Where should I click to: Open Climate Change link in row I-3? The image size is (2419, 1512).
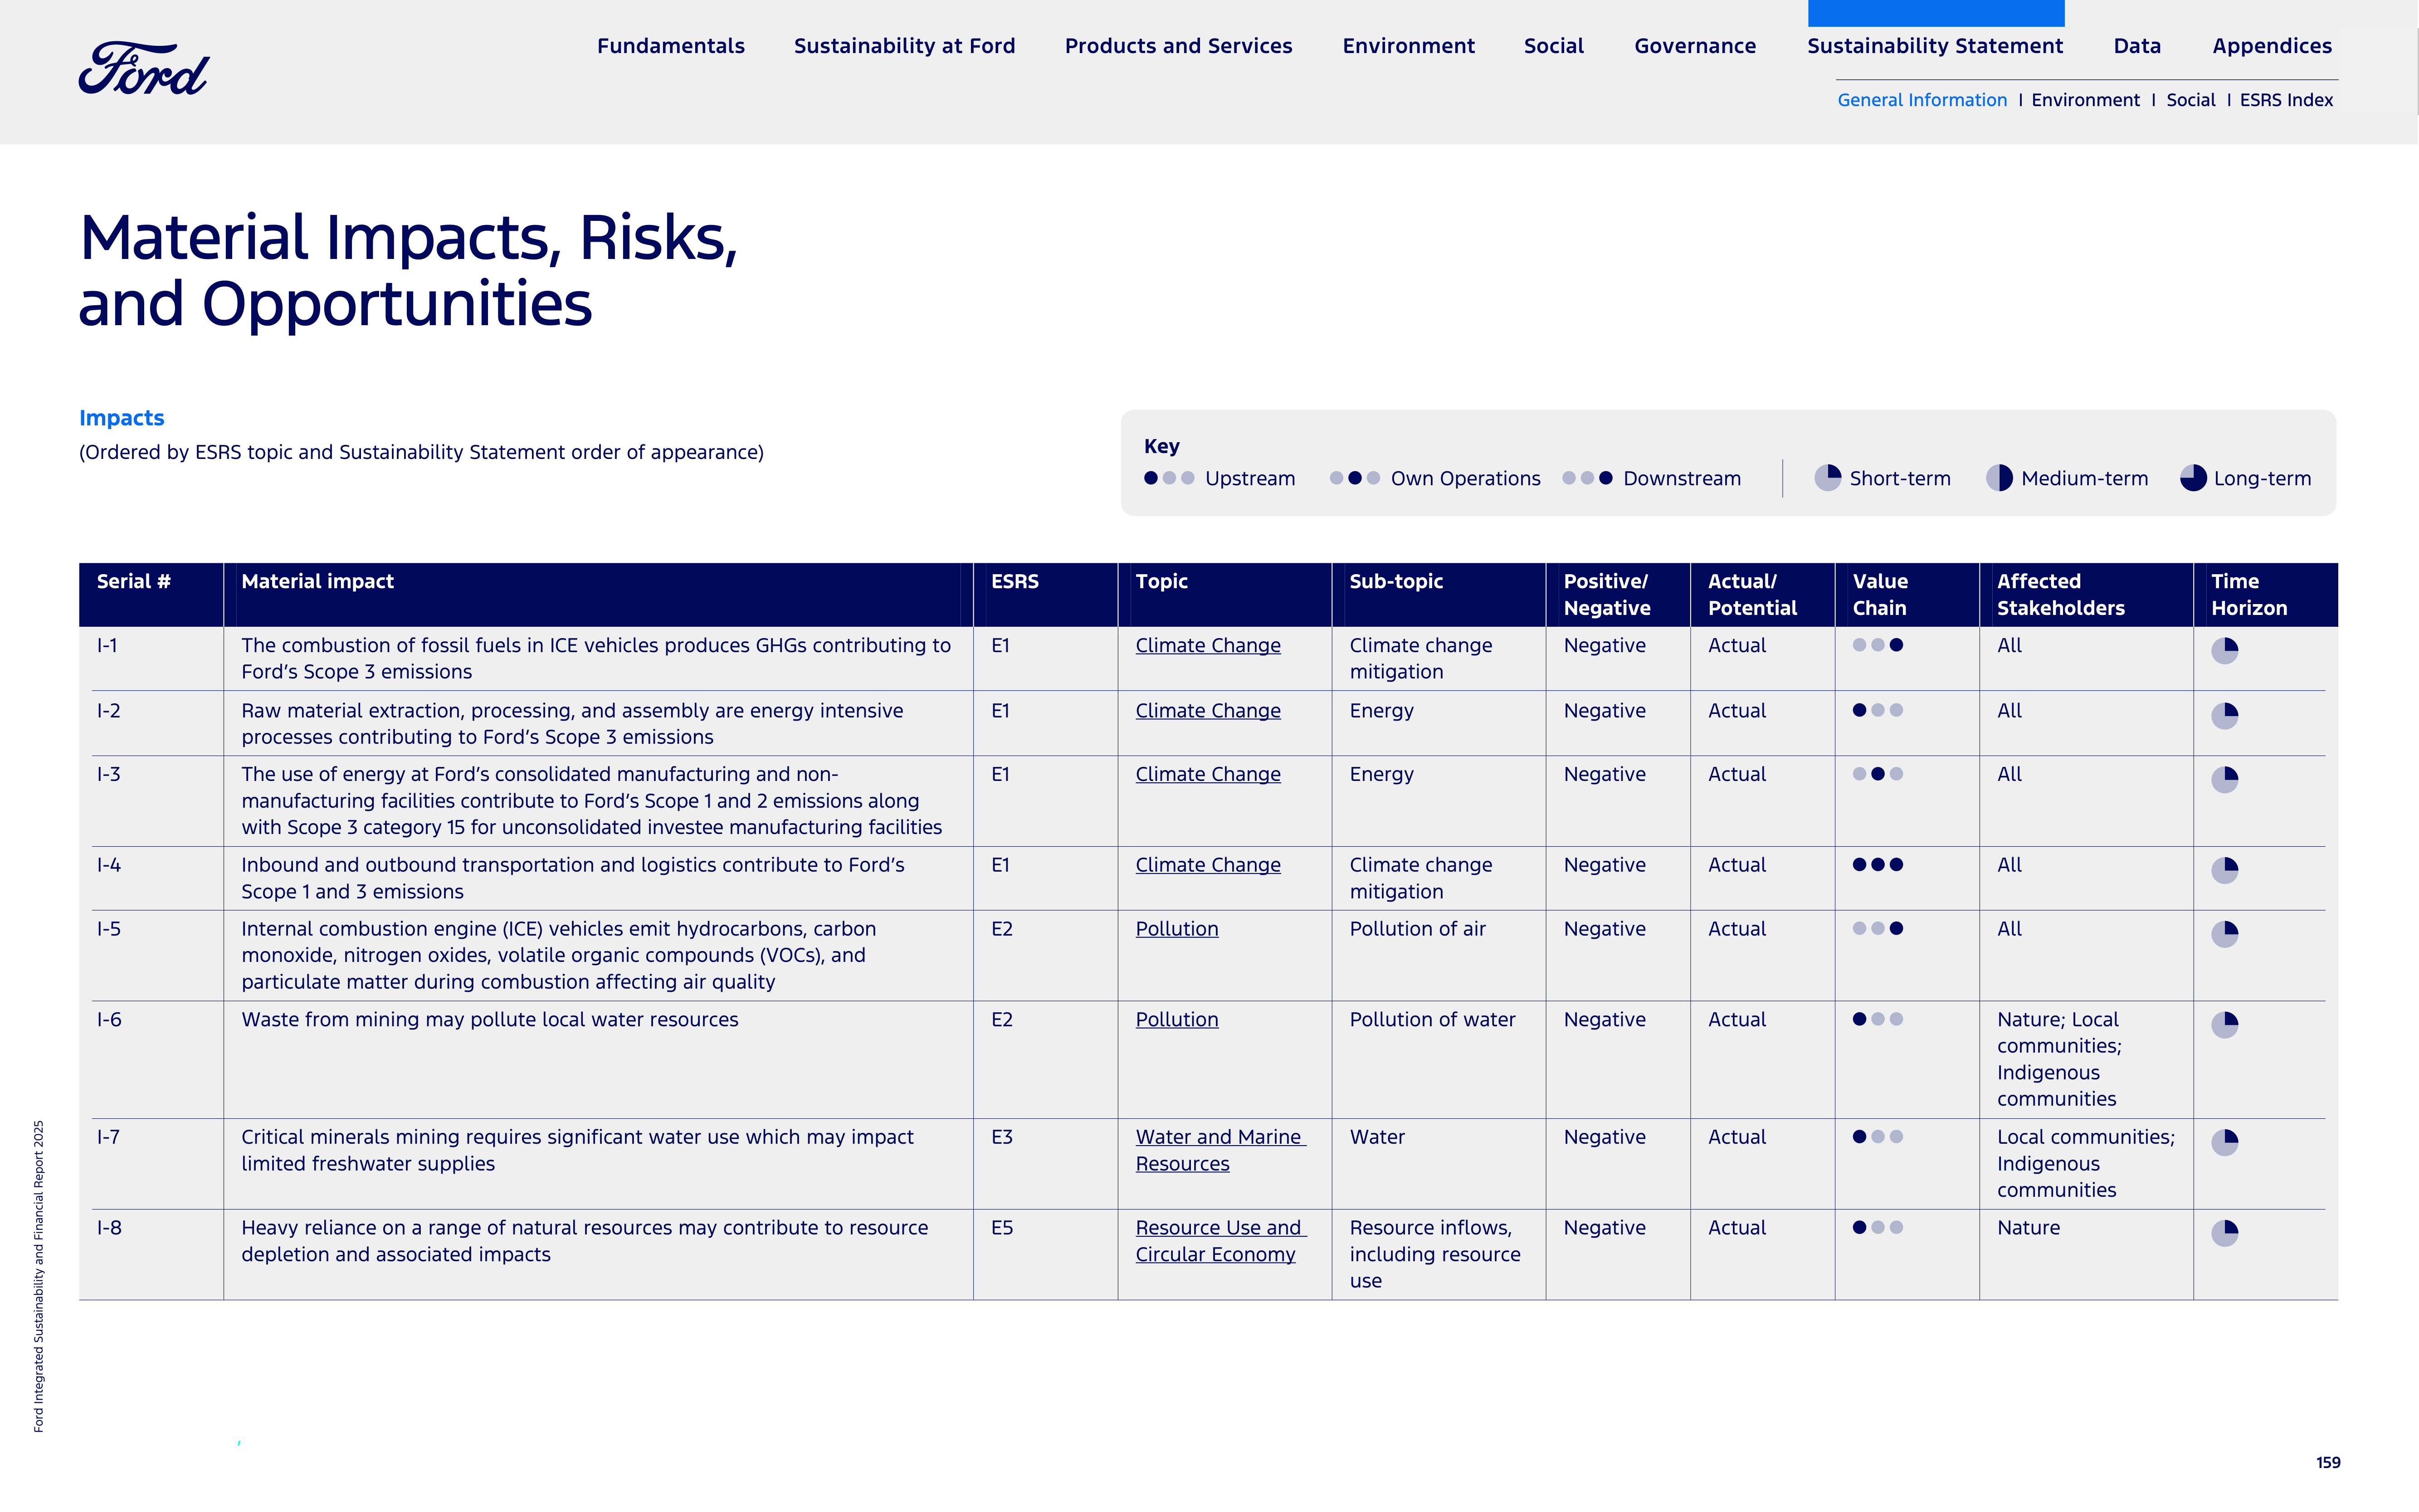[x=1208, y=775]
